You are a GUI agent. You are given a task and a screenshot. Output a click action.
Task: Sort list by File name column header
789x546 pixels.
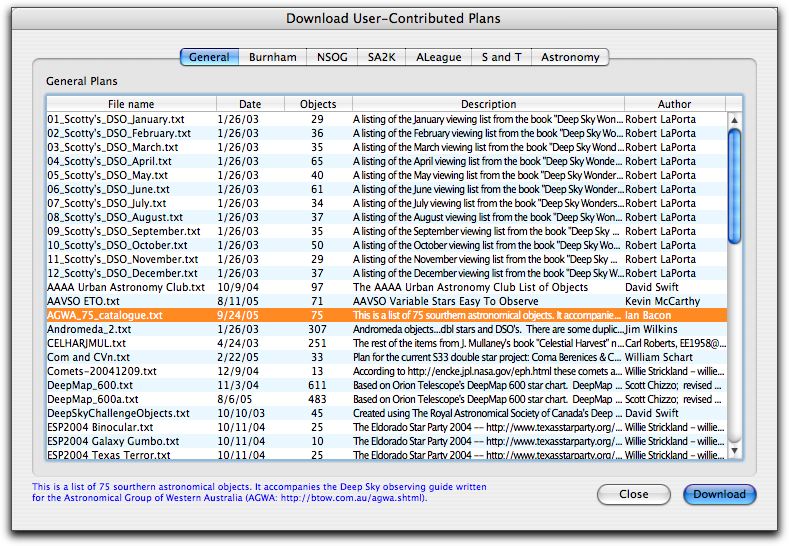coord(130,104)
